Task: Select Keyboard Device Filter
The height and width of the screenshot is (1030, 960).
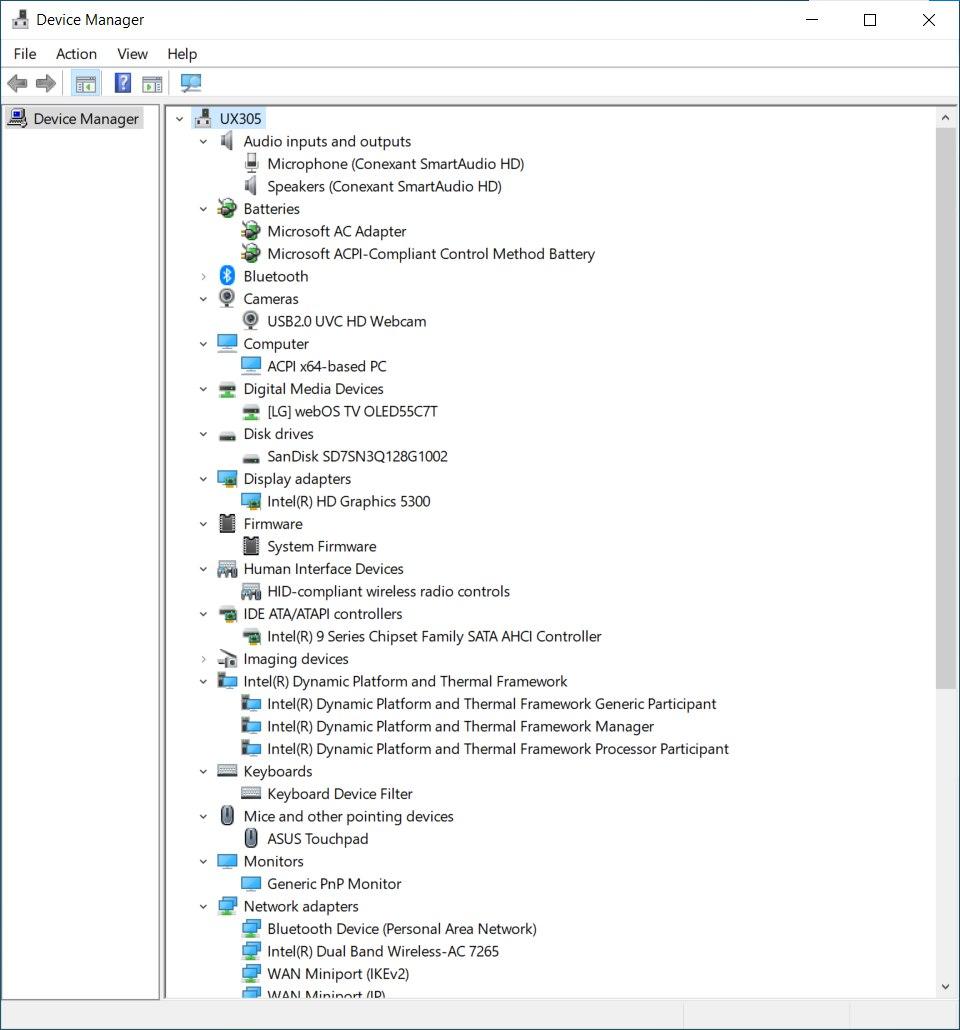Action: pyautogui.click(x=340, y=794)
